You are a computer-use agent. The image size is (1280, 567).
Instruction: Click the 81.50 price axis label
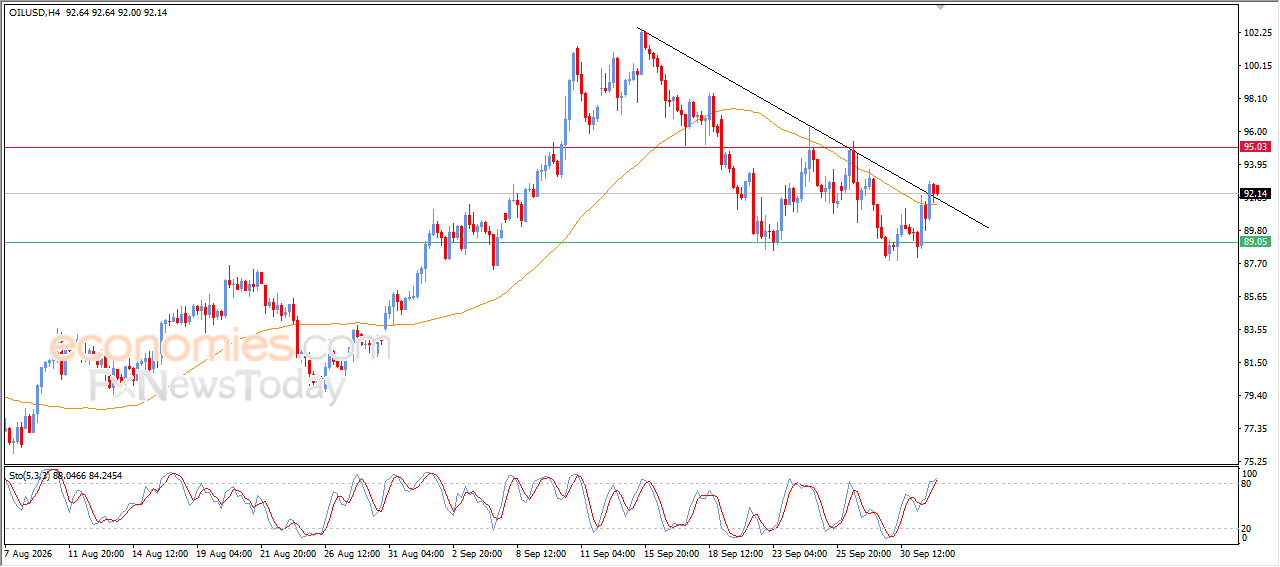tap(1257, 363)
